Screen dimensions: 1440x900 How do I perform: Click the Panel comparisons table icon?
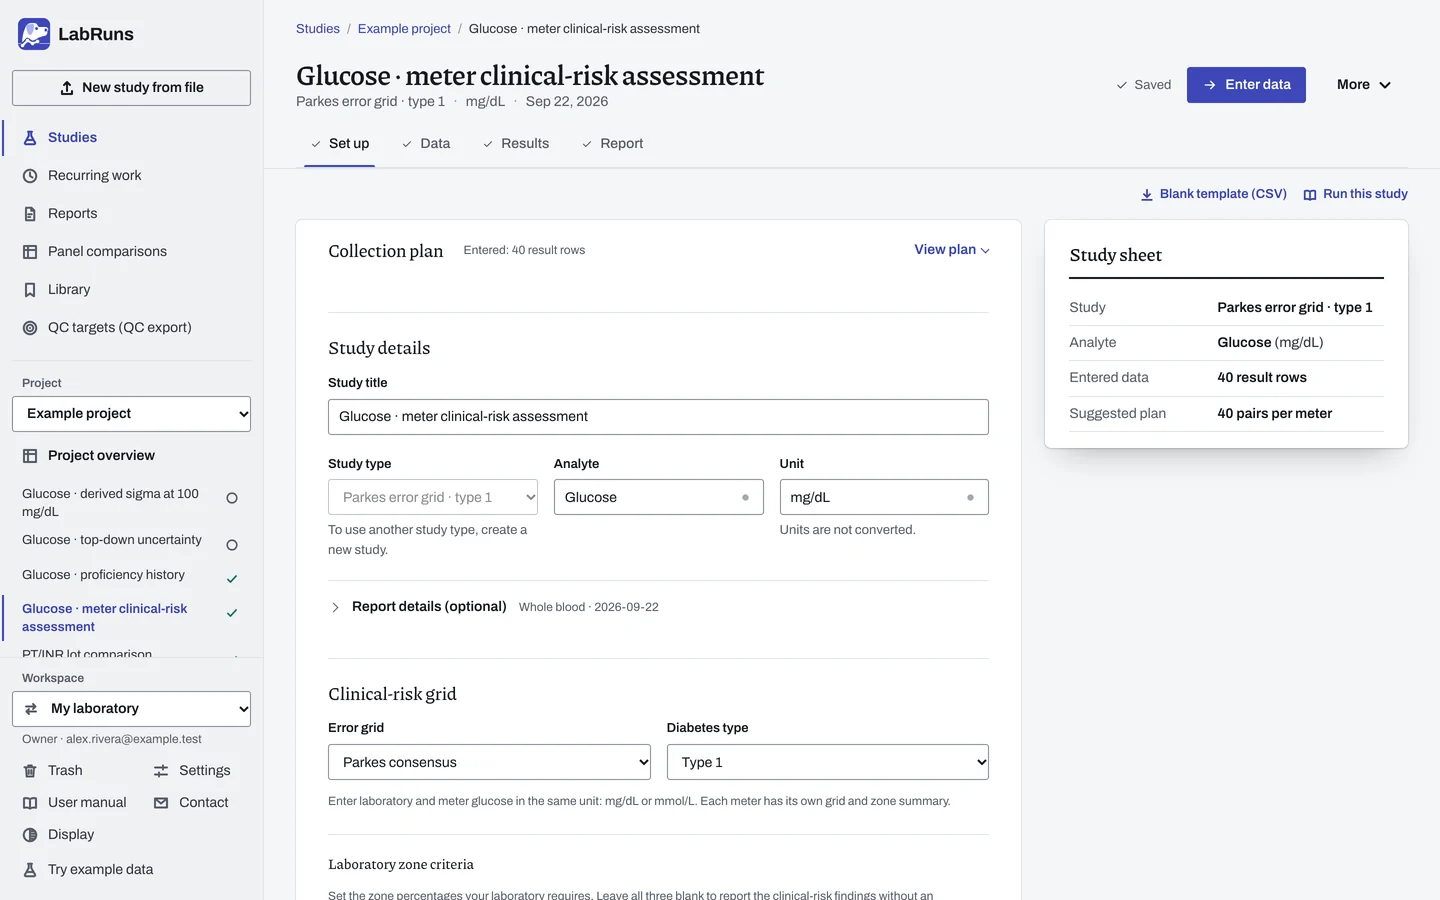[30, 252]
